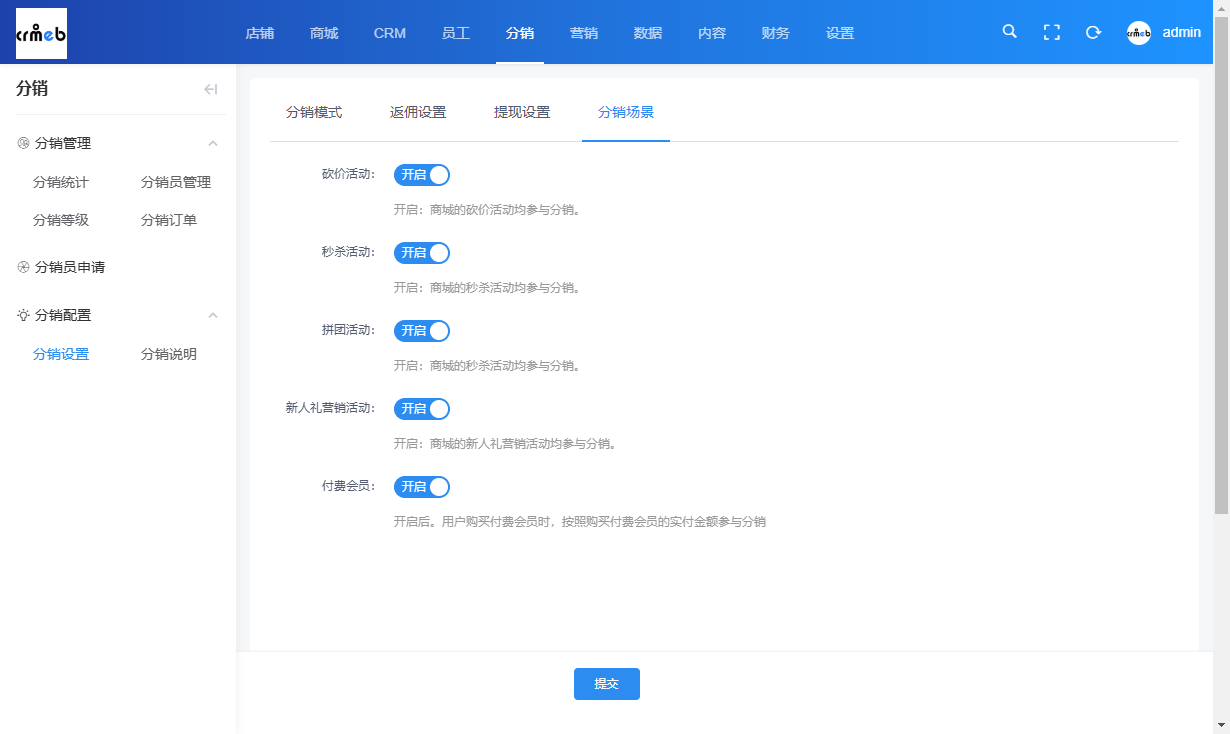Turn off the 秒杀活动 toggle
The image size is (1230, 734).
pyautogui.click(x=422, y=253)
